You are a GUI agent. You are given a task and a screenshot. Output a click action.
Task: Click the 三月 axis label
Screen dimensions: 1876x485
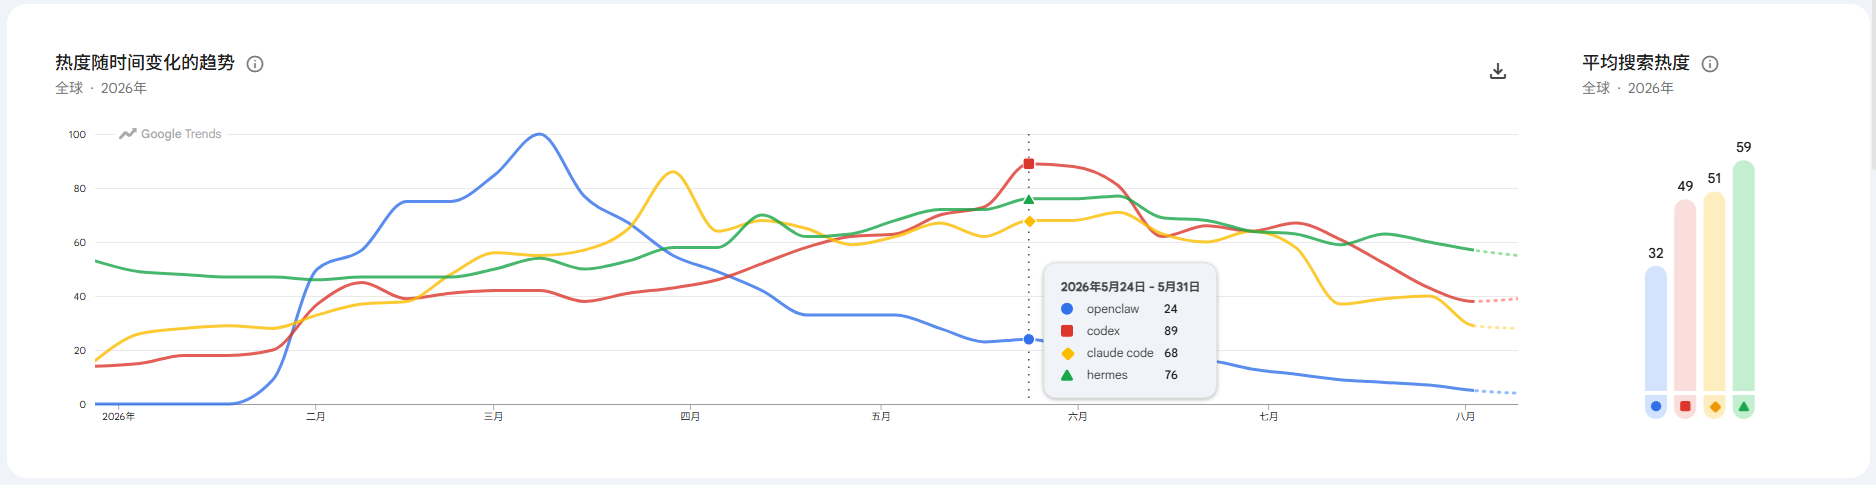click(x=493, y=416)
